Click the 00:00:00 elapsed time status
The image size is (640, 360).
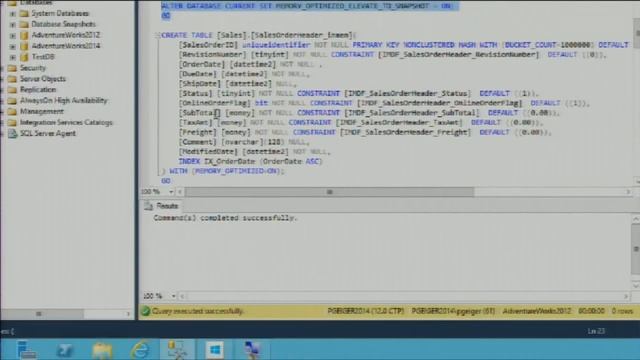tap(591, 311)
